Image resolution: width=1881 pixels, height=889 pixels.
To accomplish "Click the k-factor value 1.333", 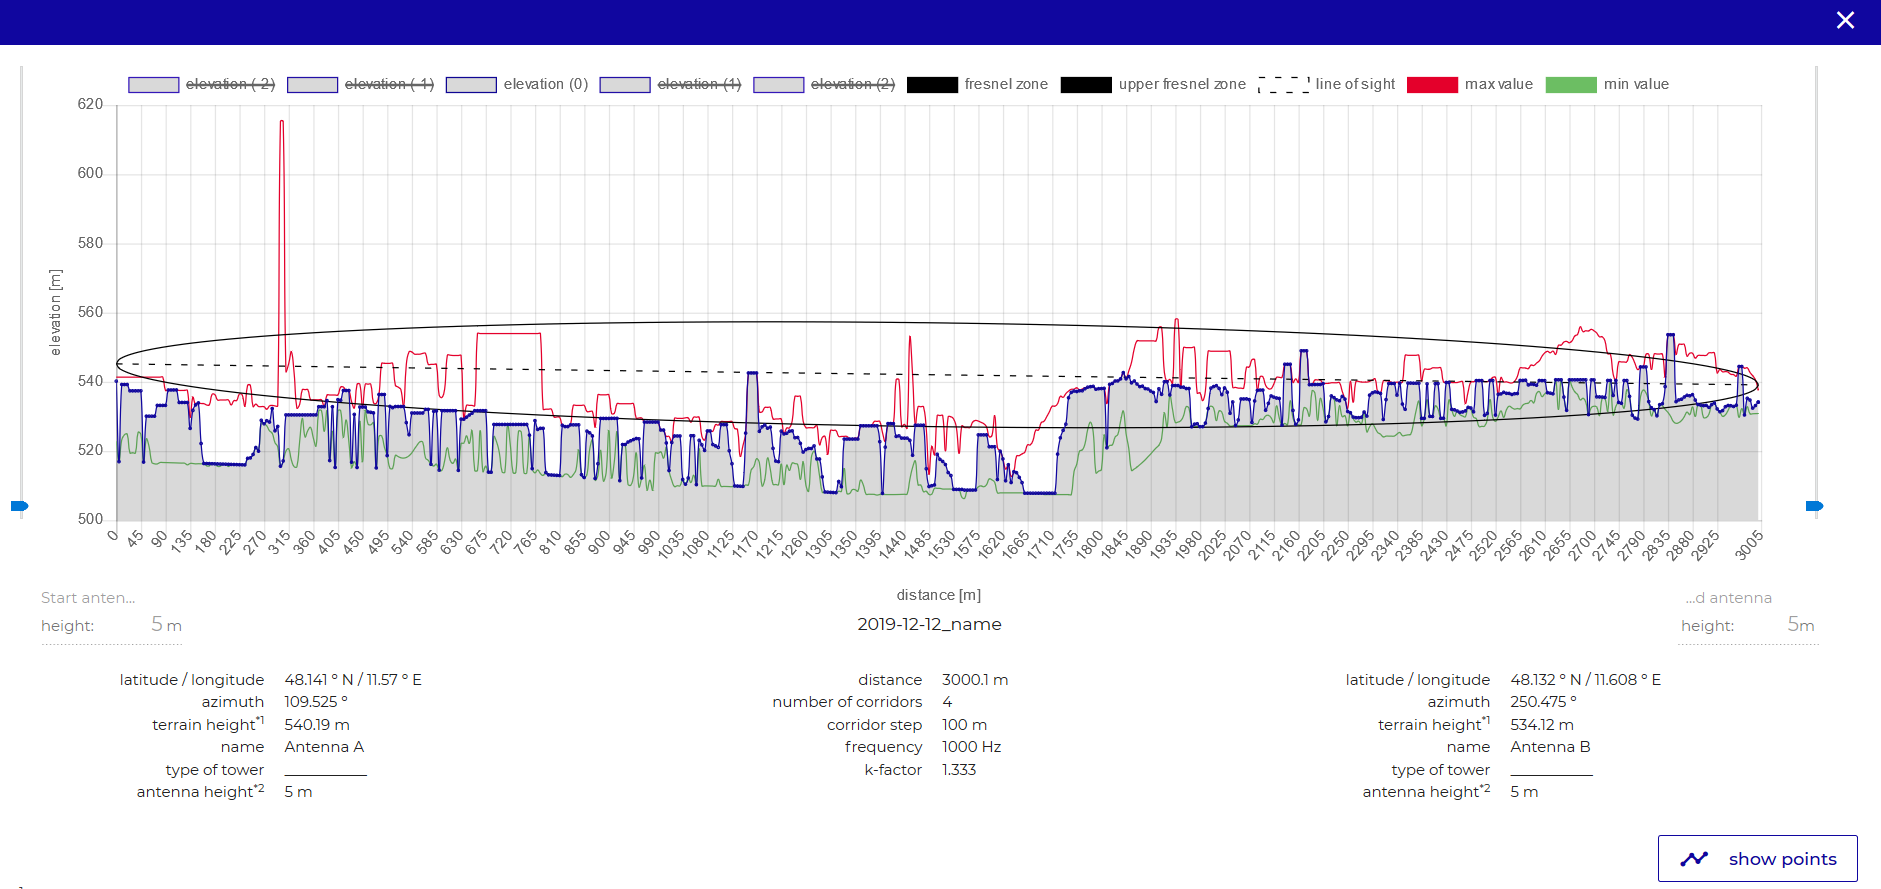I will coord(959,770).
